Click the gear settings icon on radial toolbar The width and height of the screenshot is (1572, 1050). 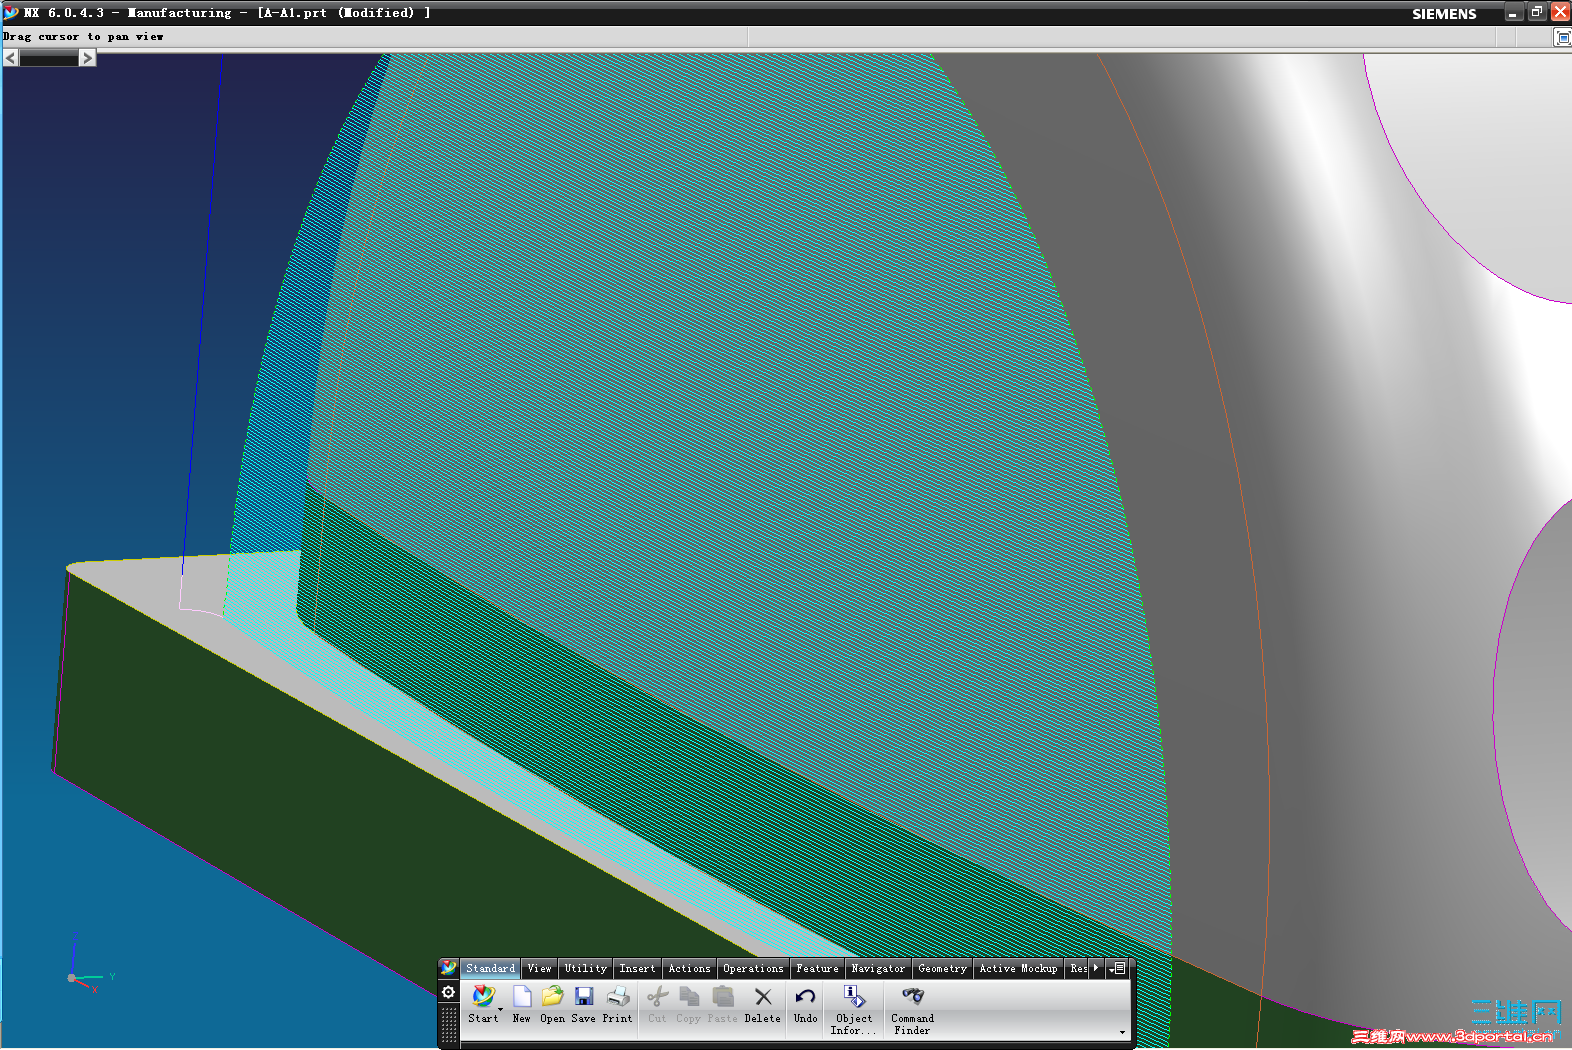(x=449, y=992)
